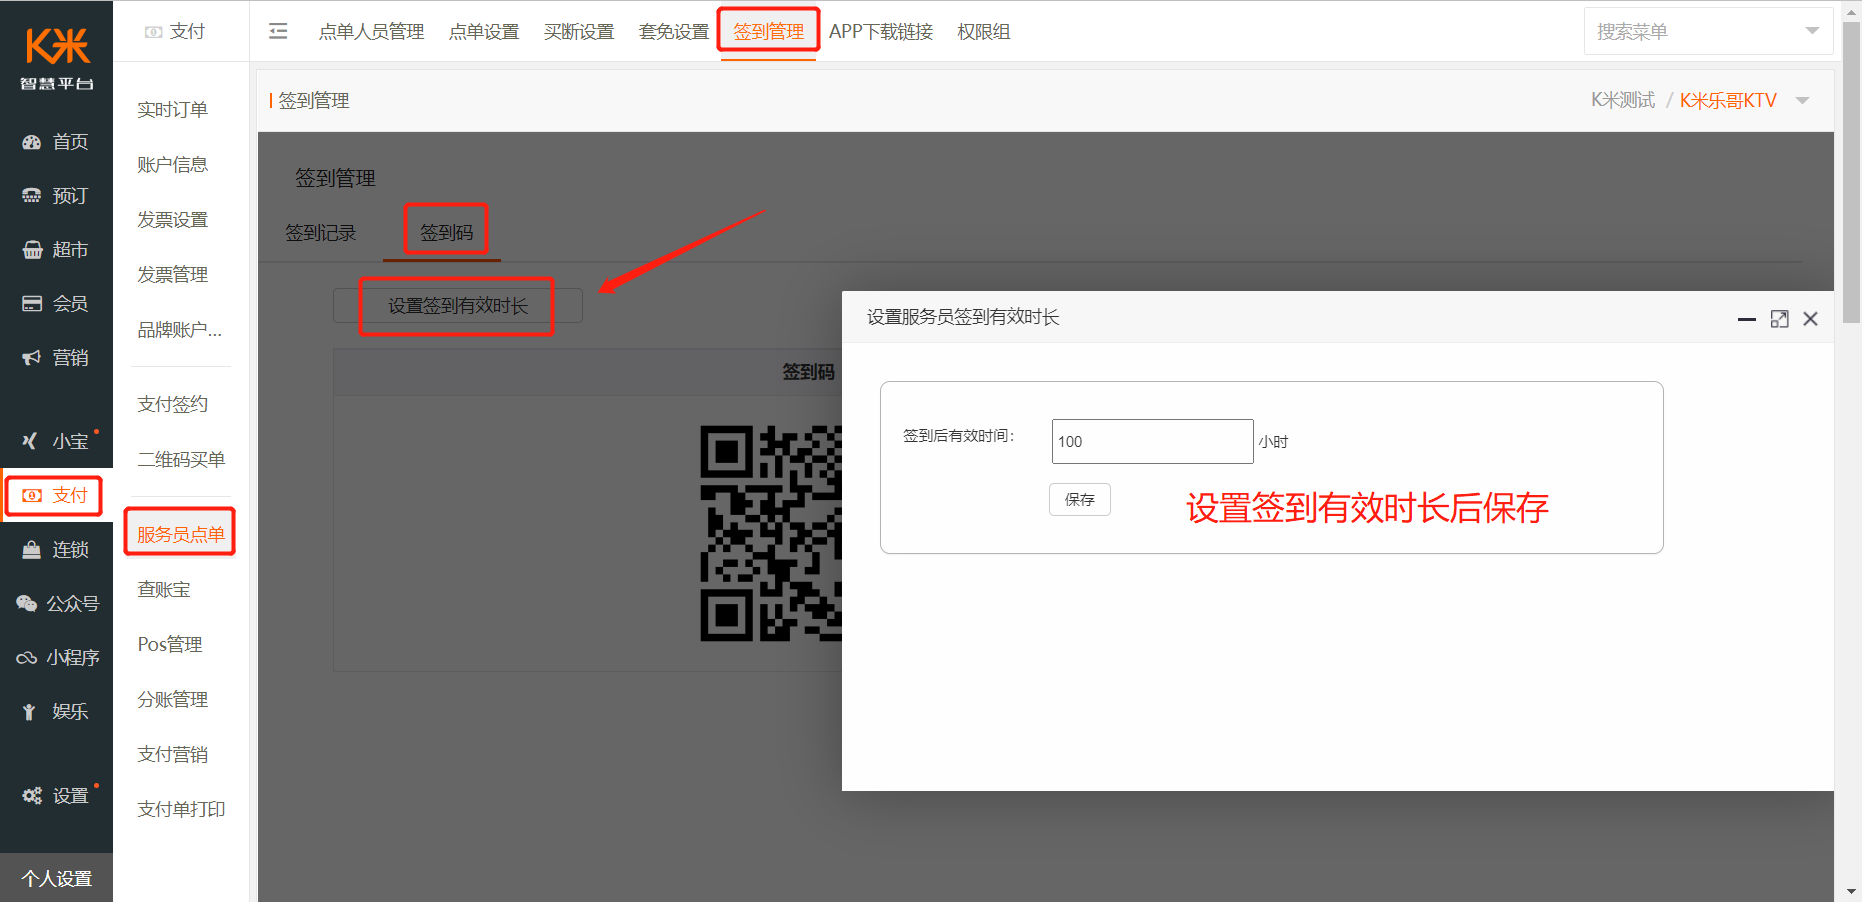This screenshot has height=902, width=1862.
Task: Open 公众号 WeChat icon
Action: pyautogui.click(x=27, y=604)
